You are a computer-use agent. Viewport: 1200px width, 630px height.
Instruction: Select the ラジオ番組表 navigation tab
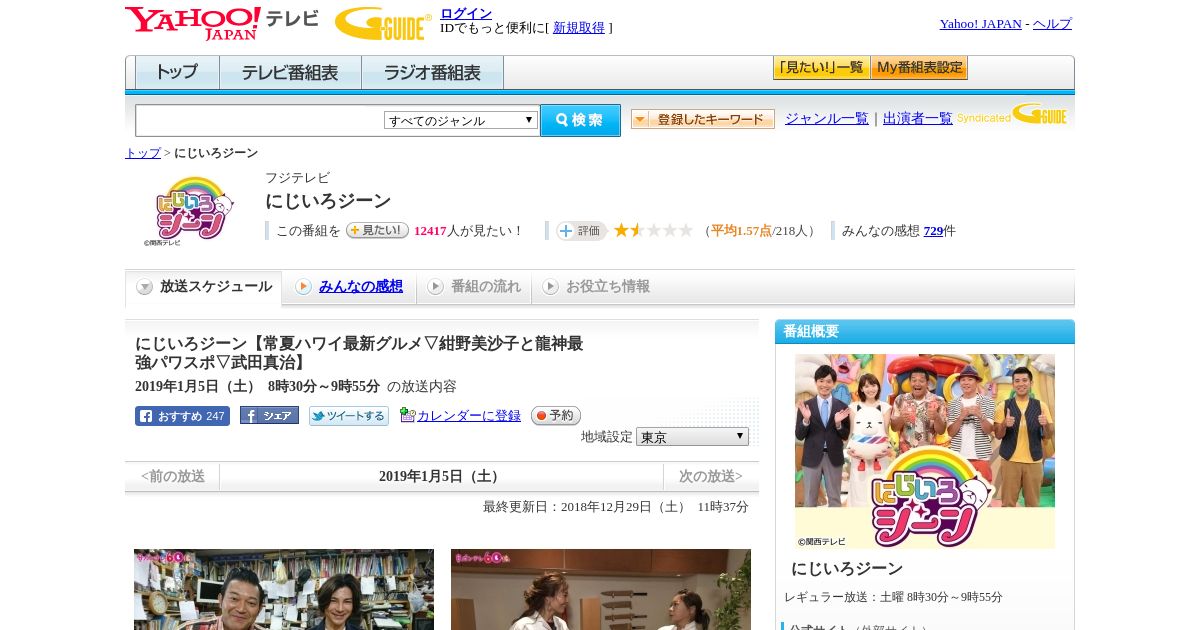point(432,73)
